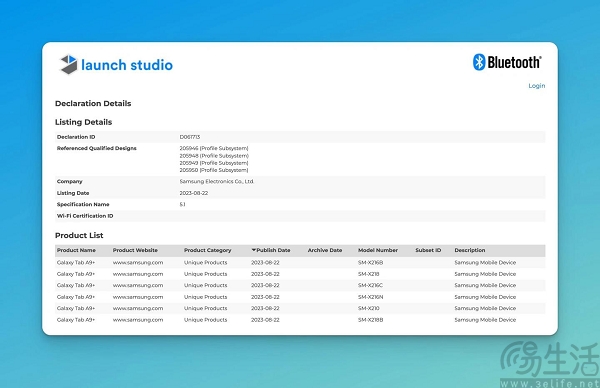Click model number SM-X216B
Viewport: 600px width, 388px height.
point(370,262)
